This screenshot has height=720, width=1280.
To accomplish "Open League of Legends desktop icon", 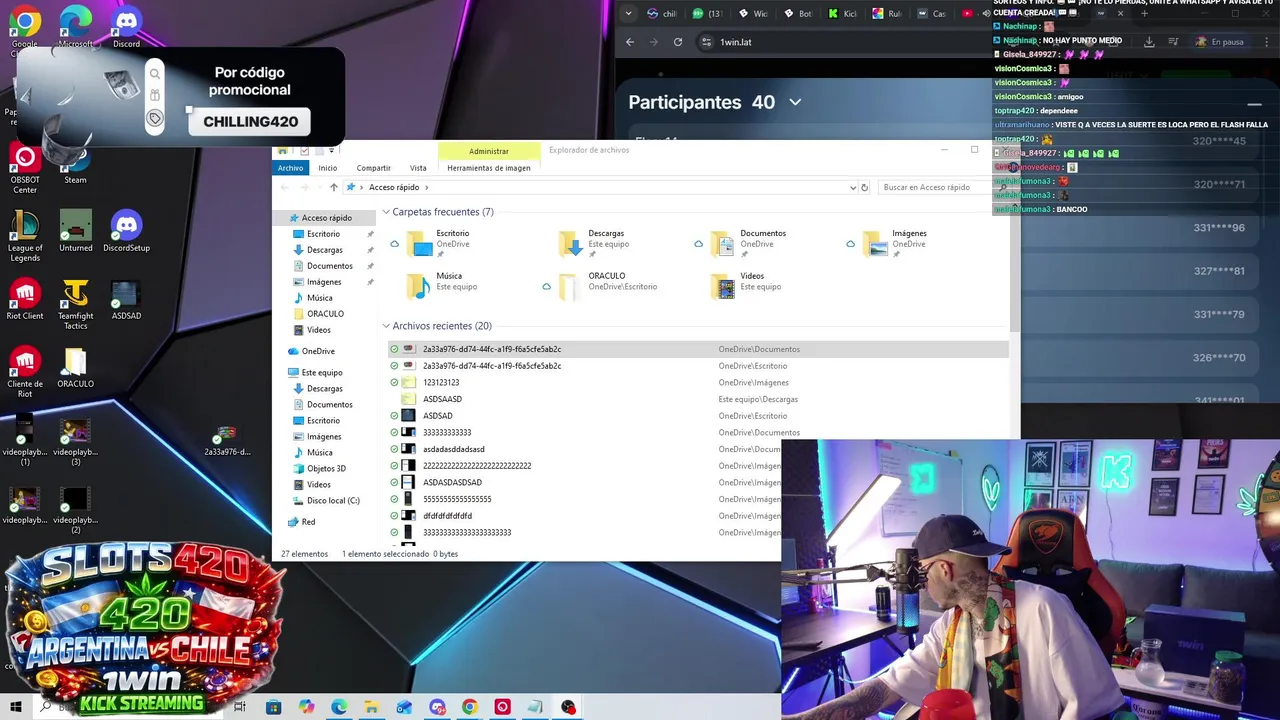I will point(25,236).
